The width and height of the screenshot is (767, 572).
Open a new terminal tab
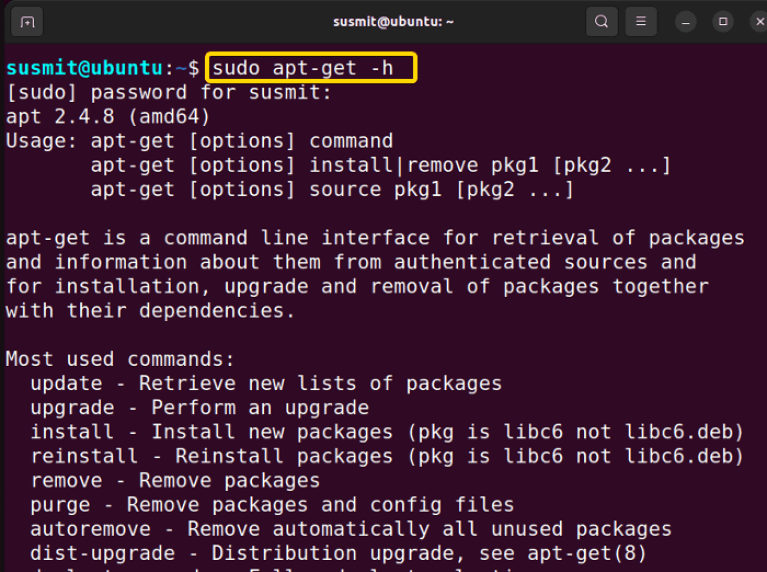[x=27, y=22]
